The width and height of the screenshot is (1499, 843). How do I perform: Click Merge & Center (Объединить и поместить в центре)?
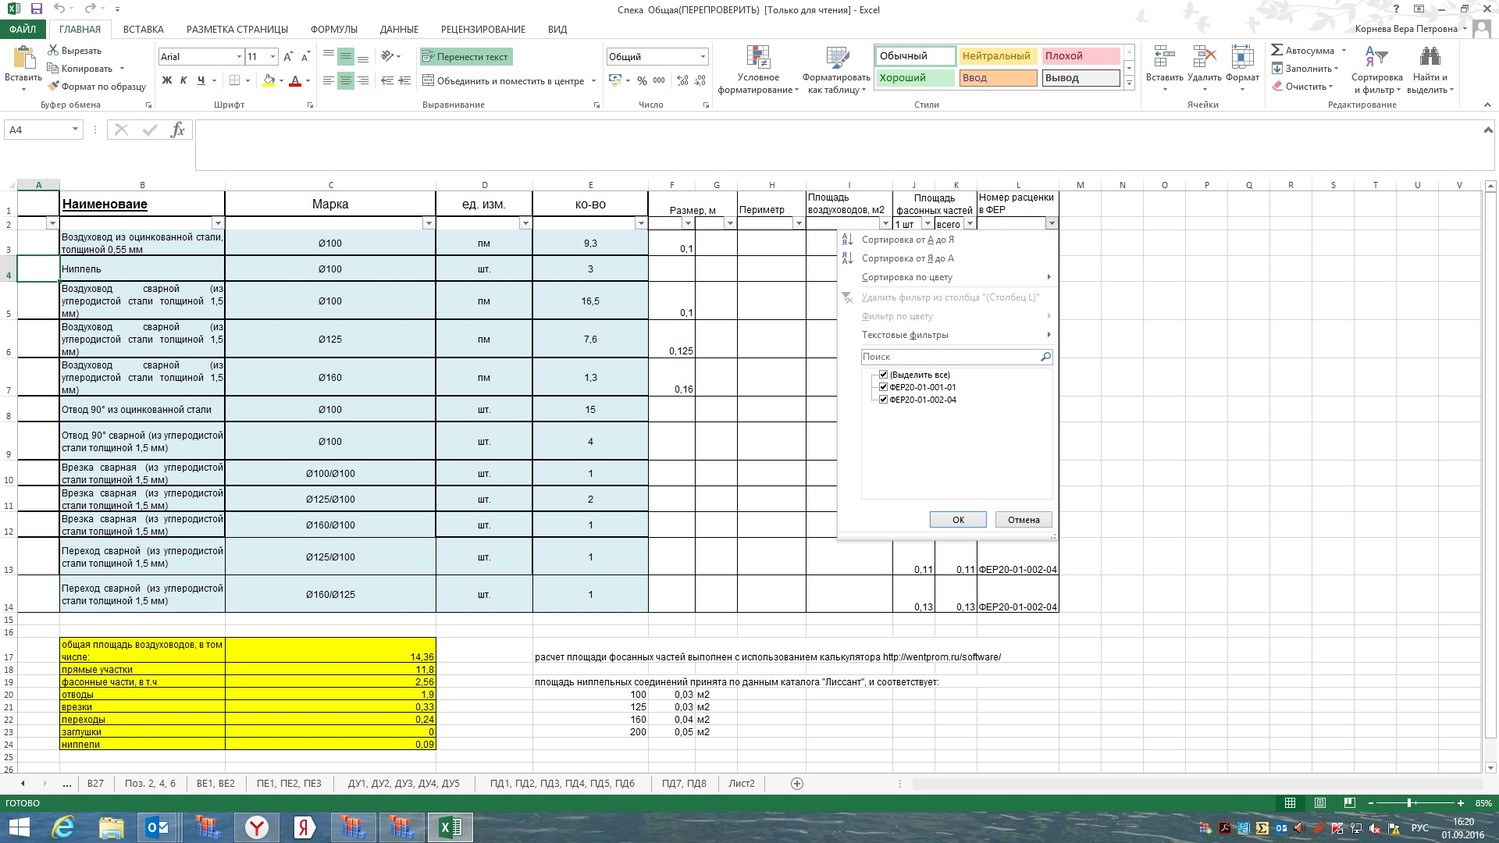tap(503, 81)
